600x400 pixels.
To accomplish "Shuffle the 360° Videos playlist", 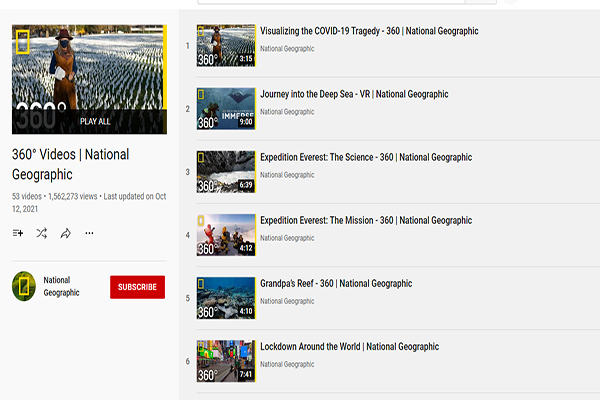I will 42,233.
